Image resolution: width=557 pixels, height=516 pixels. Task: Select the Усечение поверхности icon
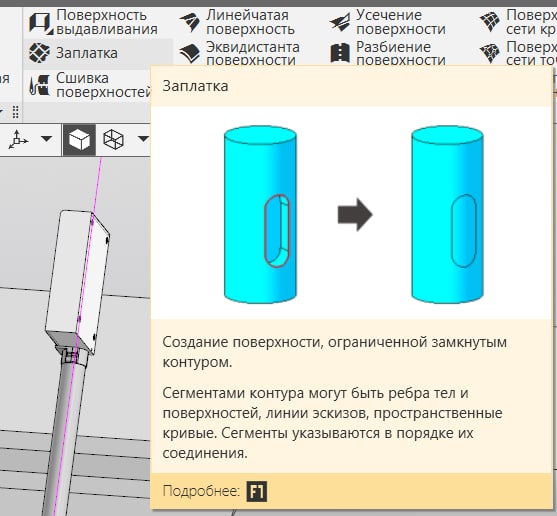(340, 22)
